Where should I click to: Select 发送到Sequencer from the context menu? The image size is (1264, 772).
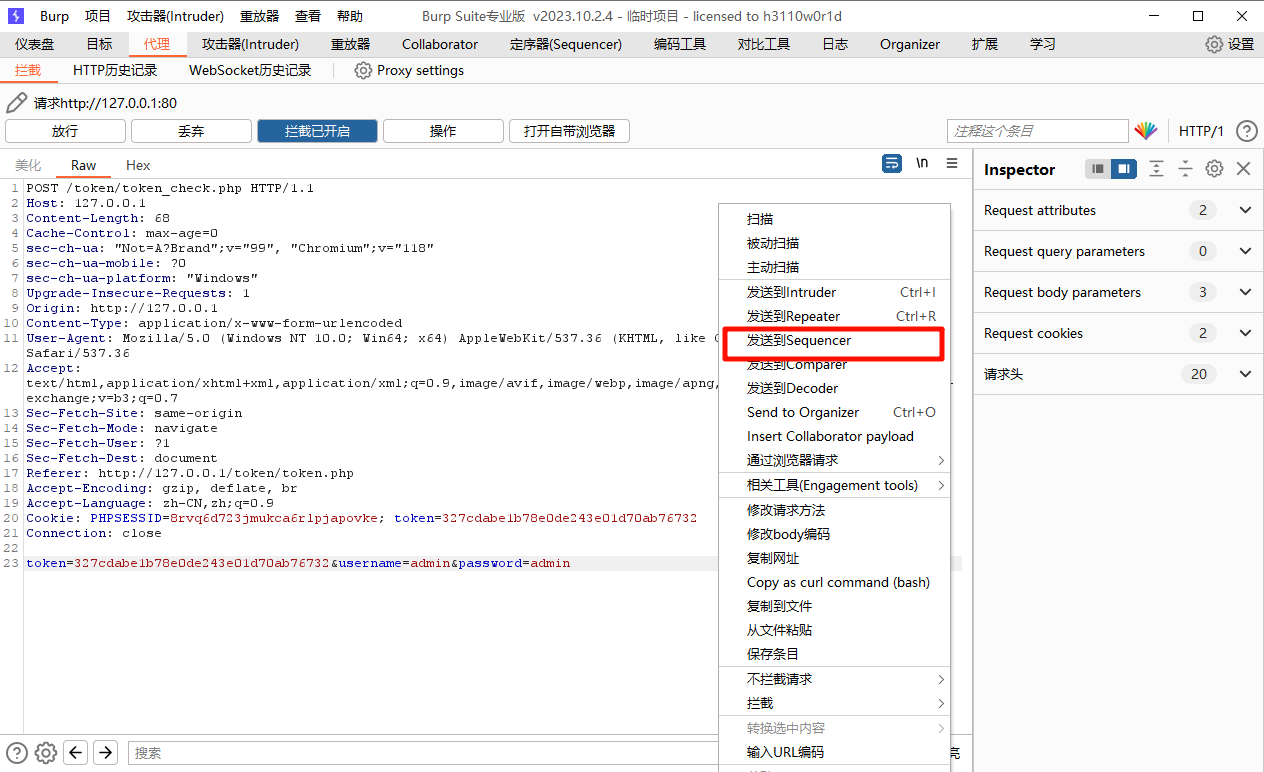835,340
